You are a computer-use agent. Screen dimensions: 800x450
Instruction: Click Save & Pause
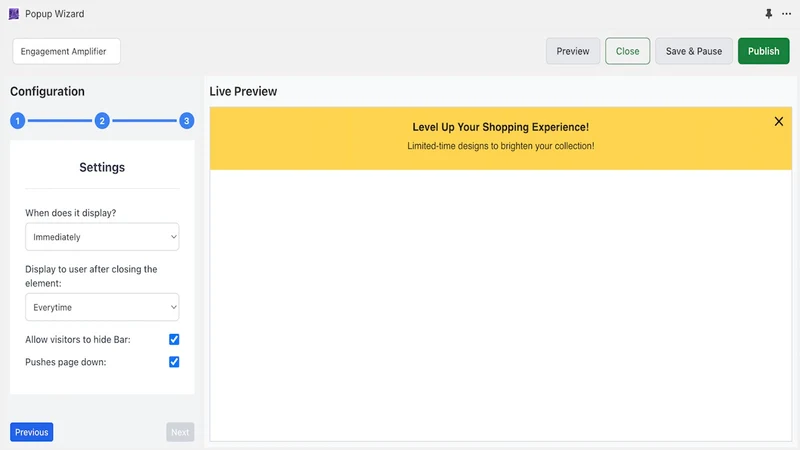[x=694, y=51]
